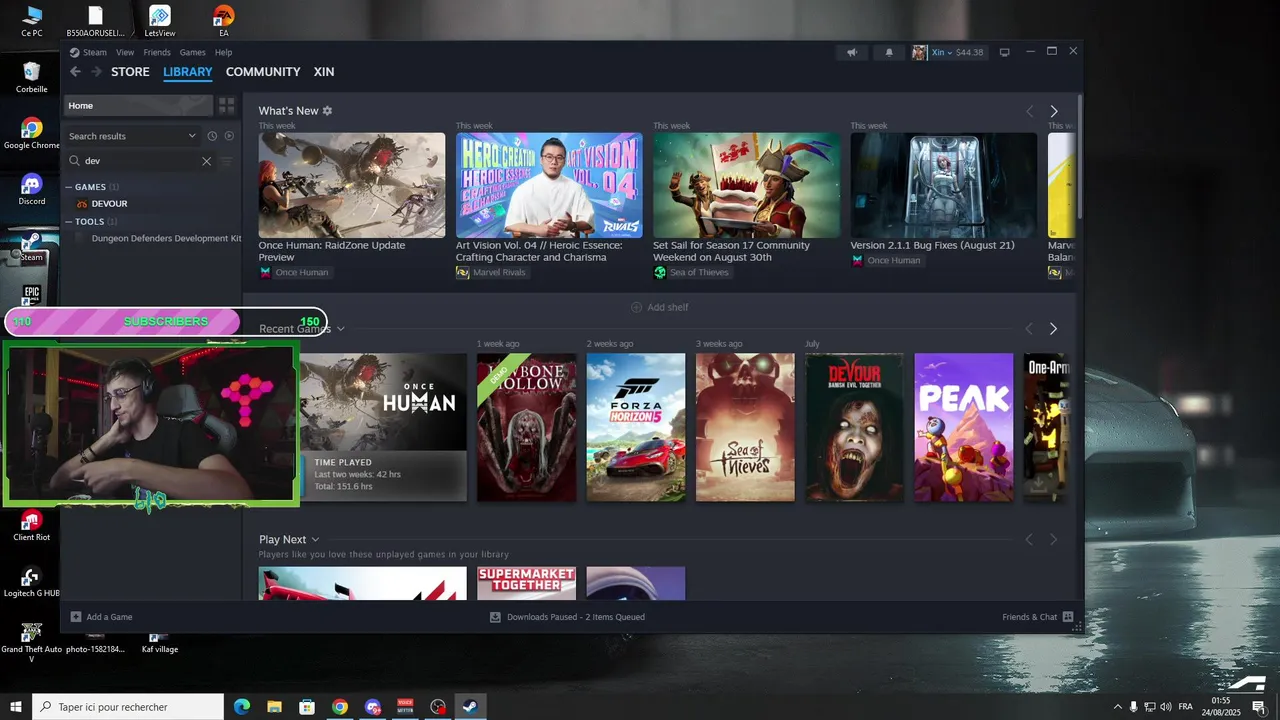Open the notifications bell icon
Screen dimensions: 1280x720
coord(889,52)
